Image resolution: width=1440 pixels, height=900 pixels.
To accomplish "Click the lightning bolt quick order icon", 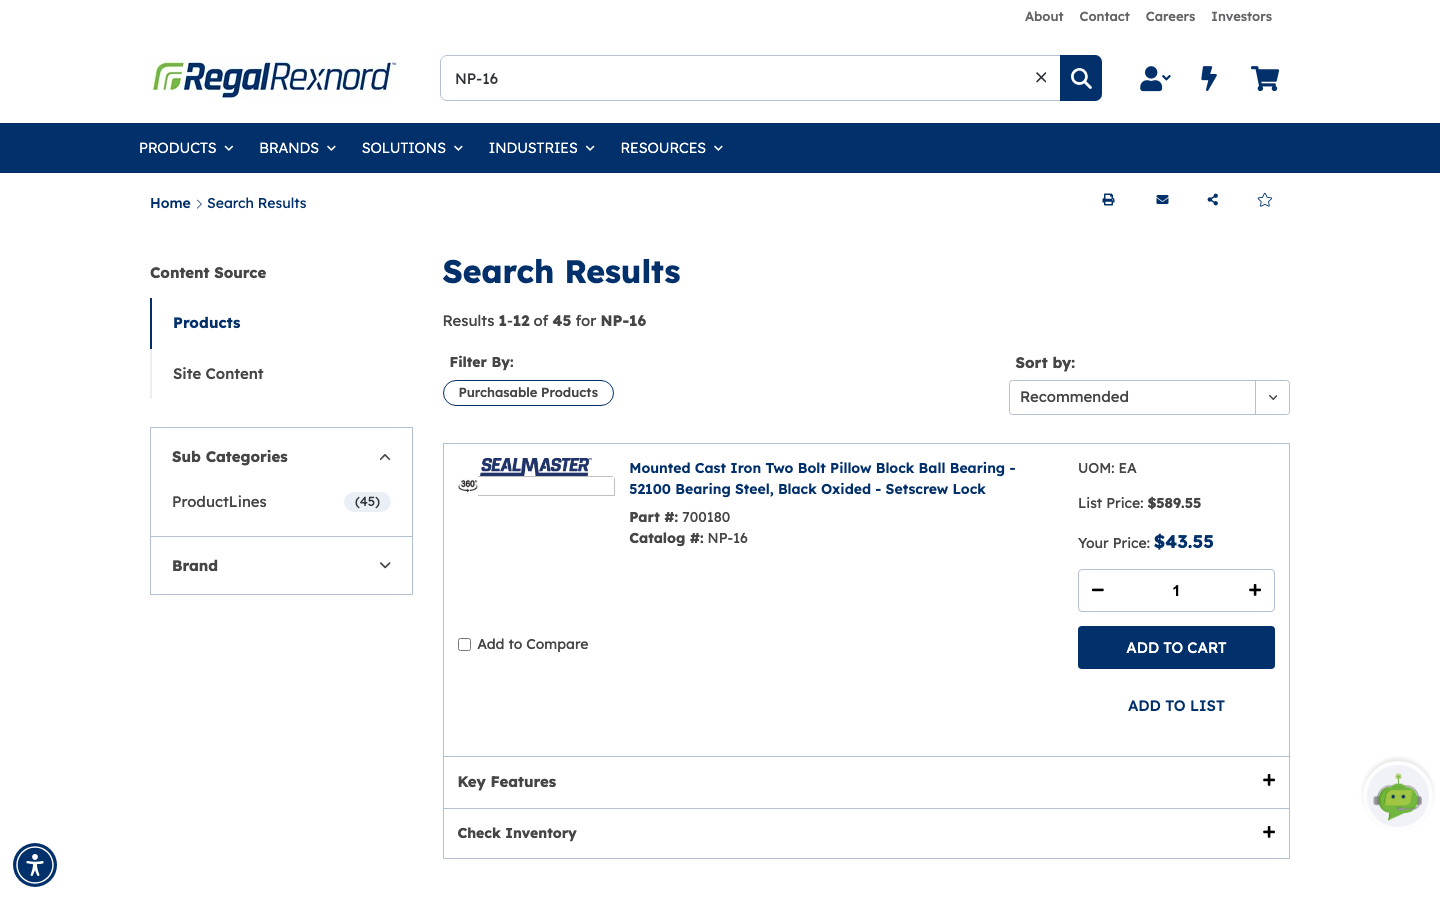I will (x=1209, y=78).
